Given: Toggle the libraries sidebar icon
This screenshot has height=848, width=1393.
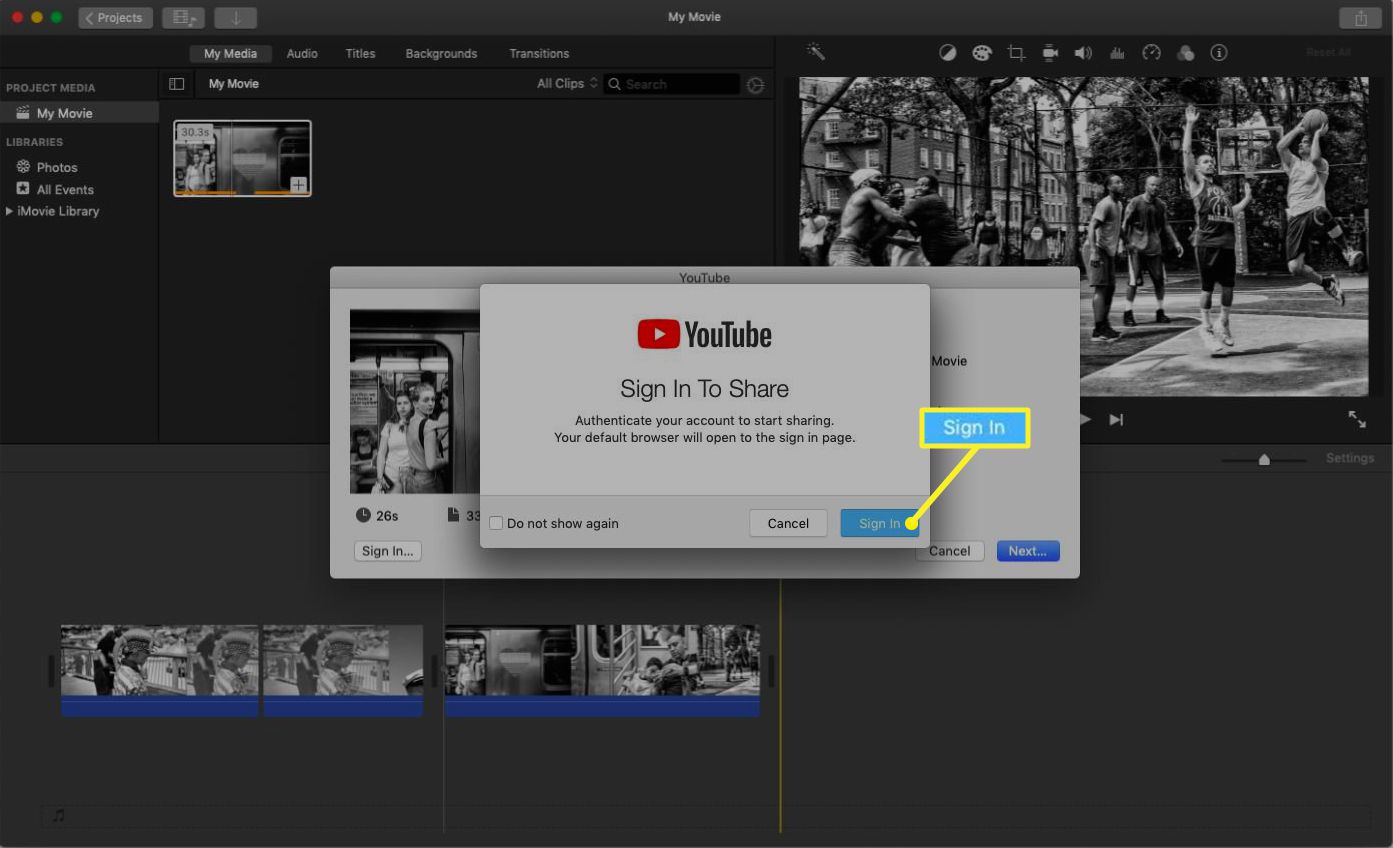Looking at the screenshot, I should click(x=177, y=84).
